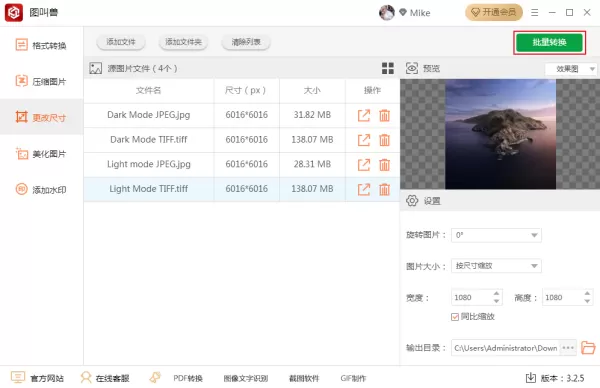Increase width value with up arrow
This screenshot has width=600, height=388.
pos(496,293)
